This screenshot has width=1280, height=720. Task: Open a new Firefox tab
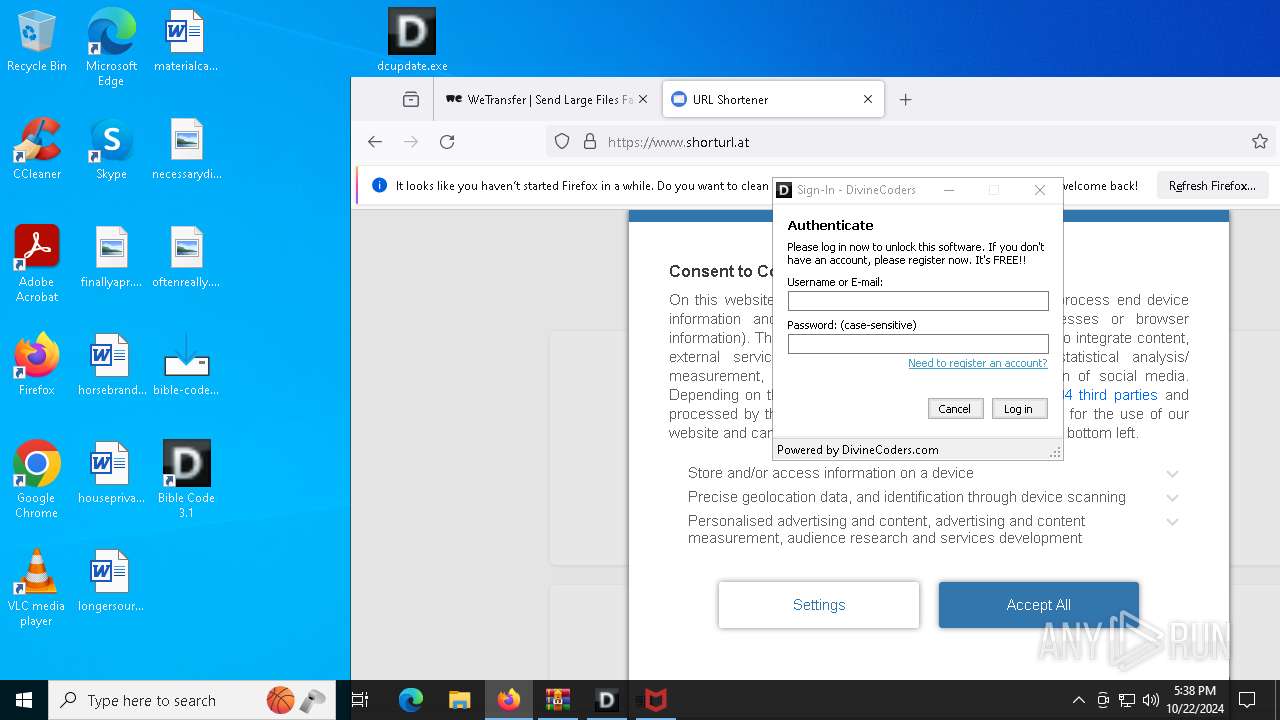pyautogui.click(x=905, y=99)
